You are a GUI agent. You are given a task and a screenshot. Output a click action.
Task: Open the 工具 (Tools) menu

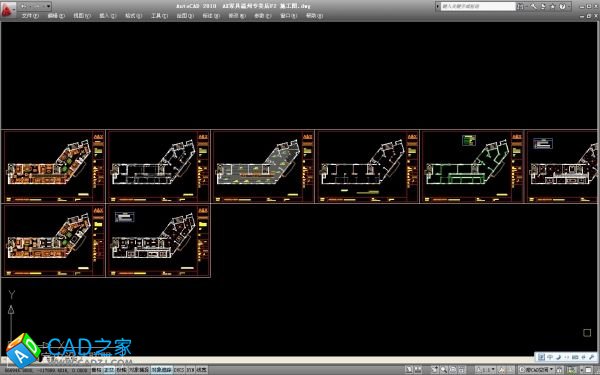159,16
